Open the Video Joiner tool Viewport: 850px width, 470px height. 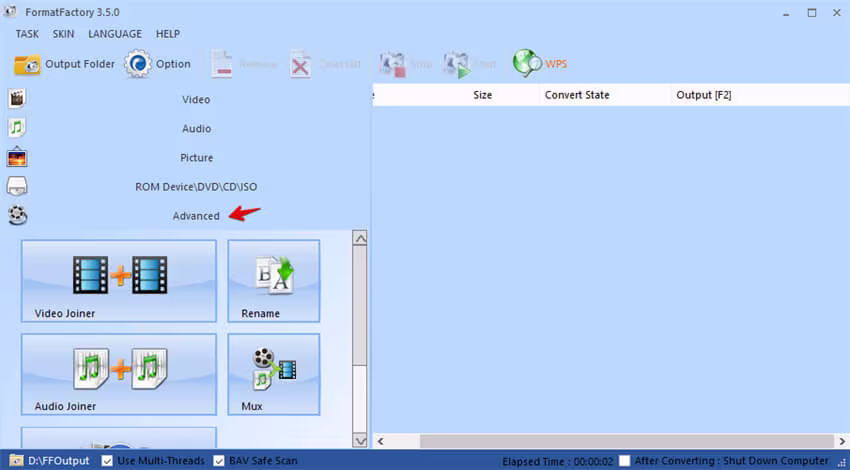119,281
